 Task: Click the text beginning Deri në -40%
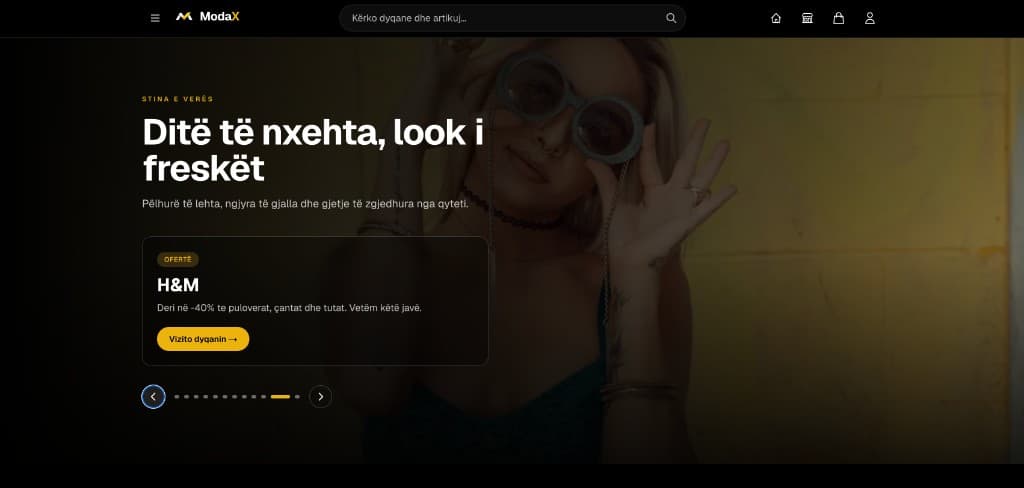tap(289, 308)
